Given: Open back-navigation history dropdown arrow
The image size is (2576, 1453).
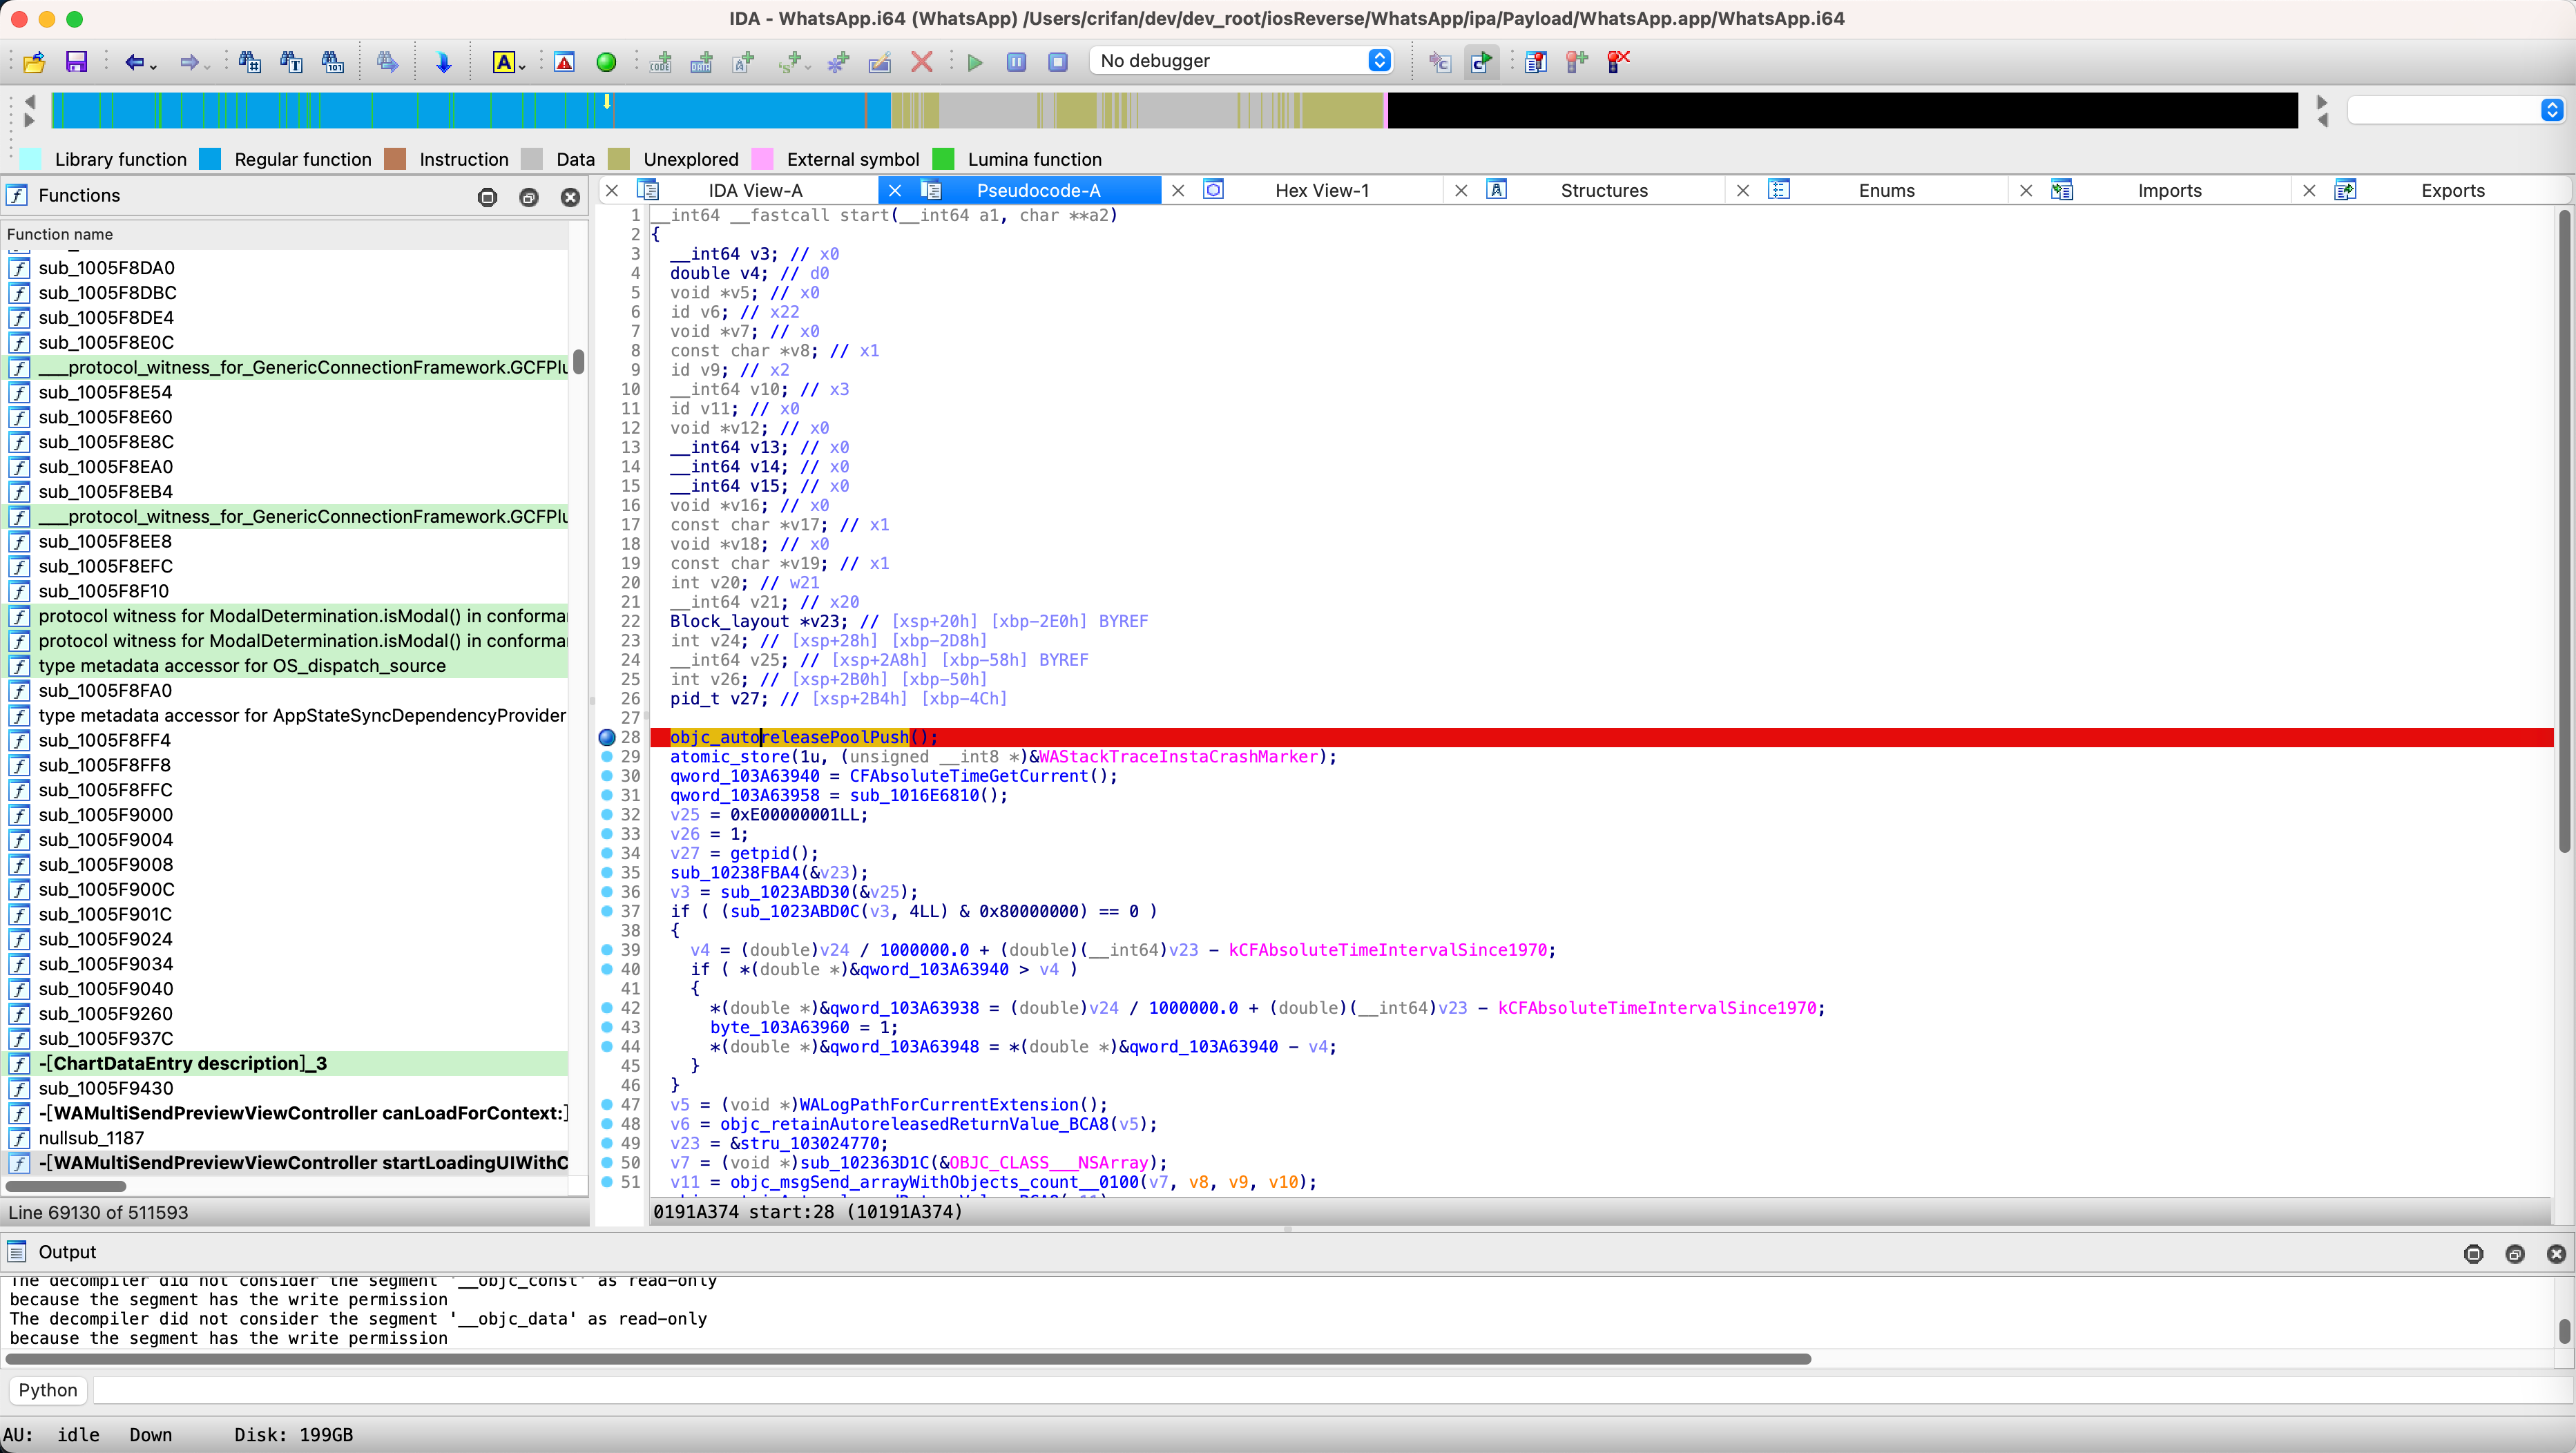Looking at the screenshot, I should coord(153,66).
